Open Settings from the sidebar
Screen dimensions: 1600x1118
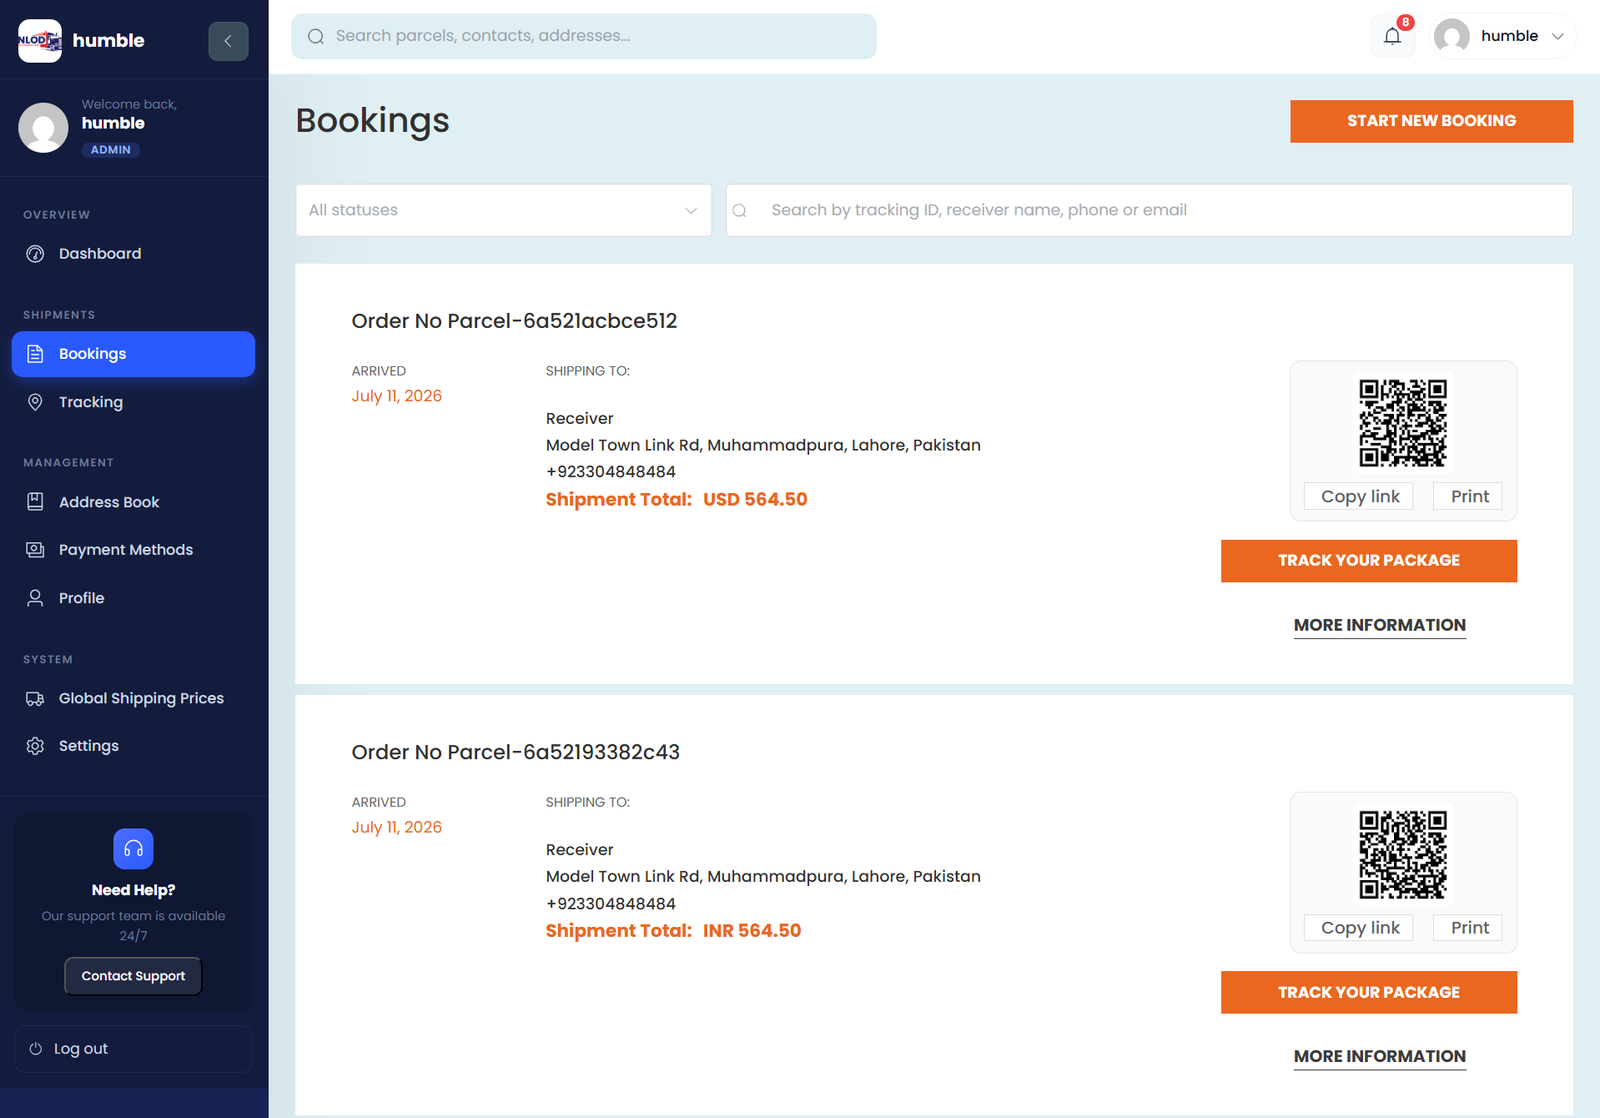click(133, 746)
